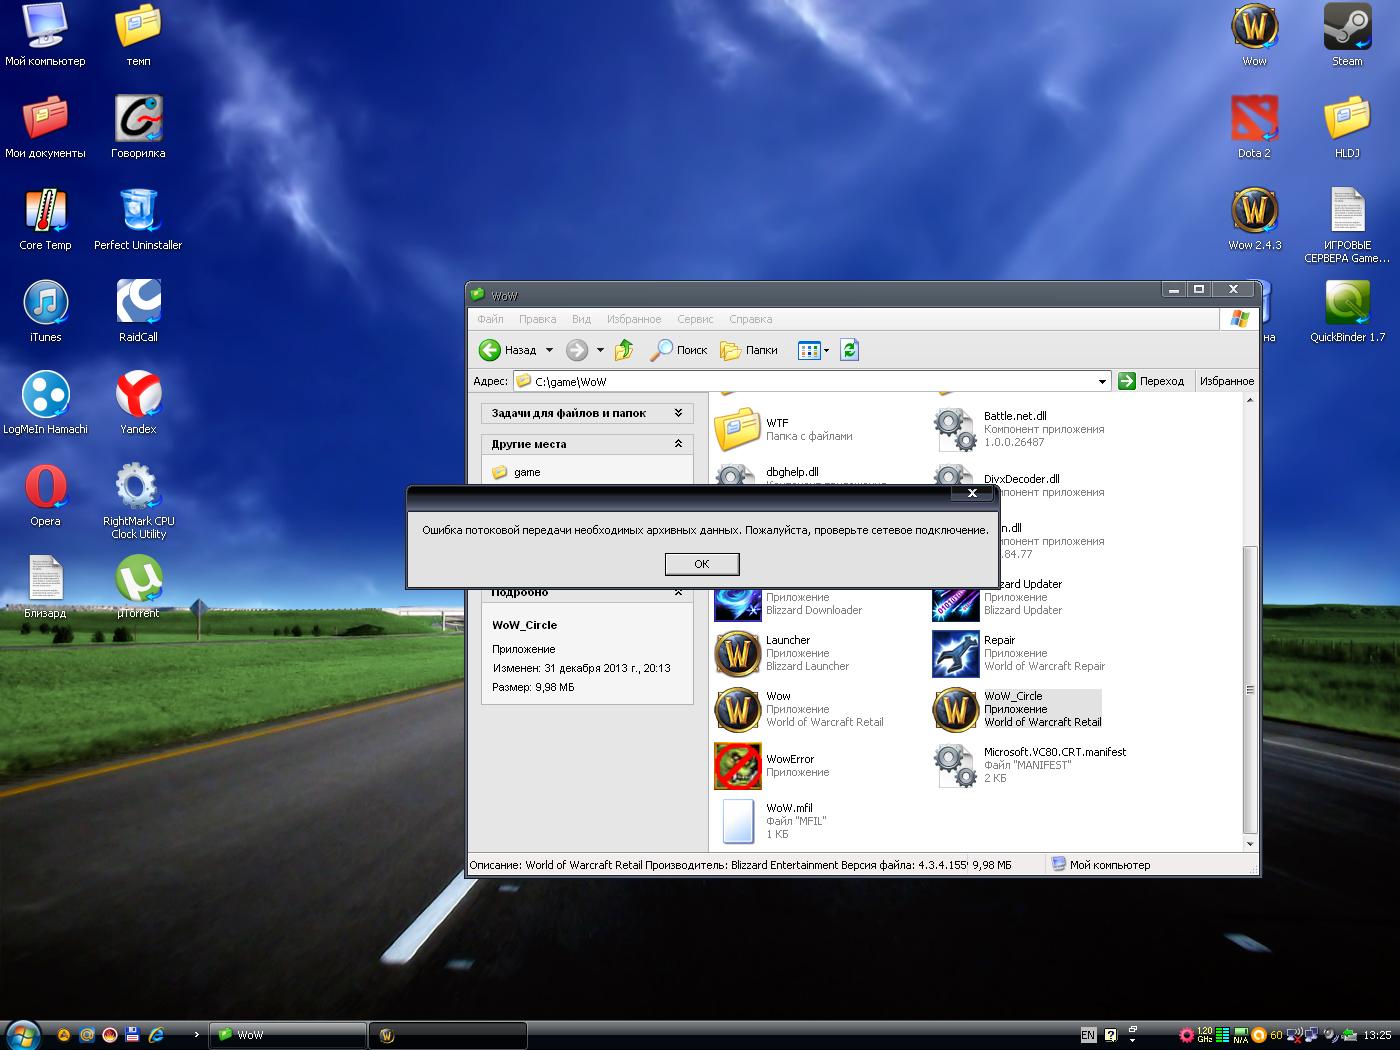Select the QuickBinder 1.7 desktop icon
Screen dimensions: 1400x1050
click(x=1347, y=311)
